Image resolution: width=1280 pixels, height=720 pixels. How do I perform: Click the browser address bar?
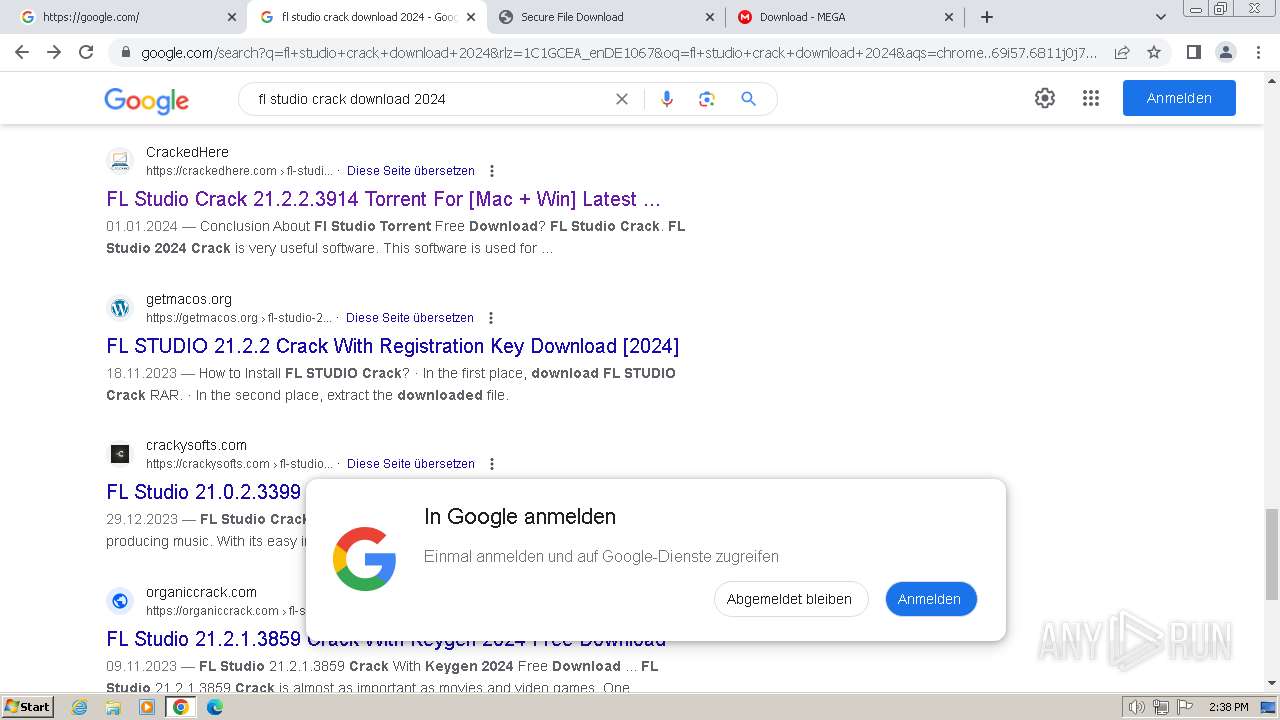618,53
